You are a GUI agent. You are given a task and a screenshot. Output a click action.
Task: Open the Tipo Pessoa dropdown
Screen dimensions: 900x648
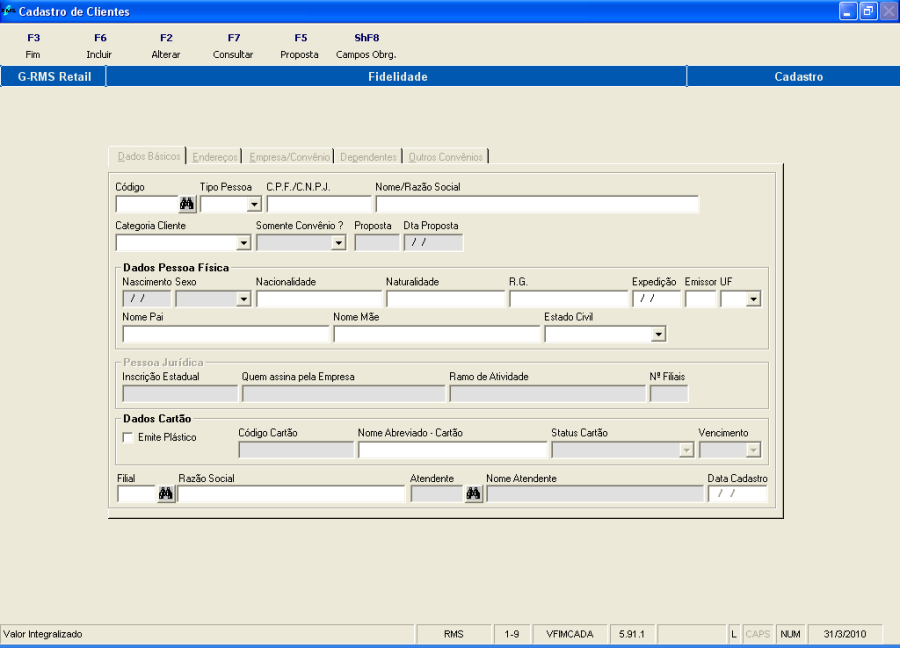pos(254,204)
